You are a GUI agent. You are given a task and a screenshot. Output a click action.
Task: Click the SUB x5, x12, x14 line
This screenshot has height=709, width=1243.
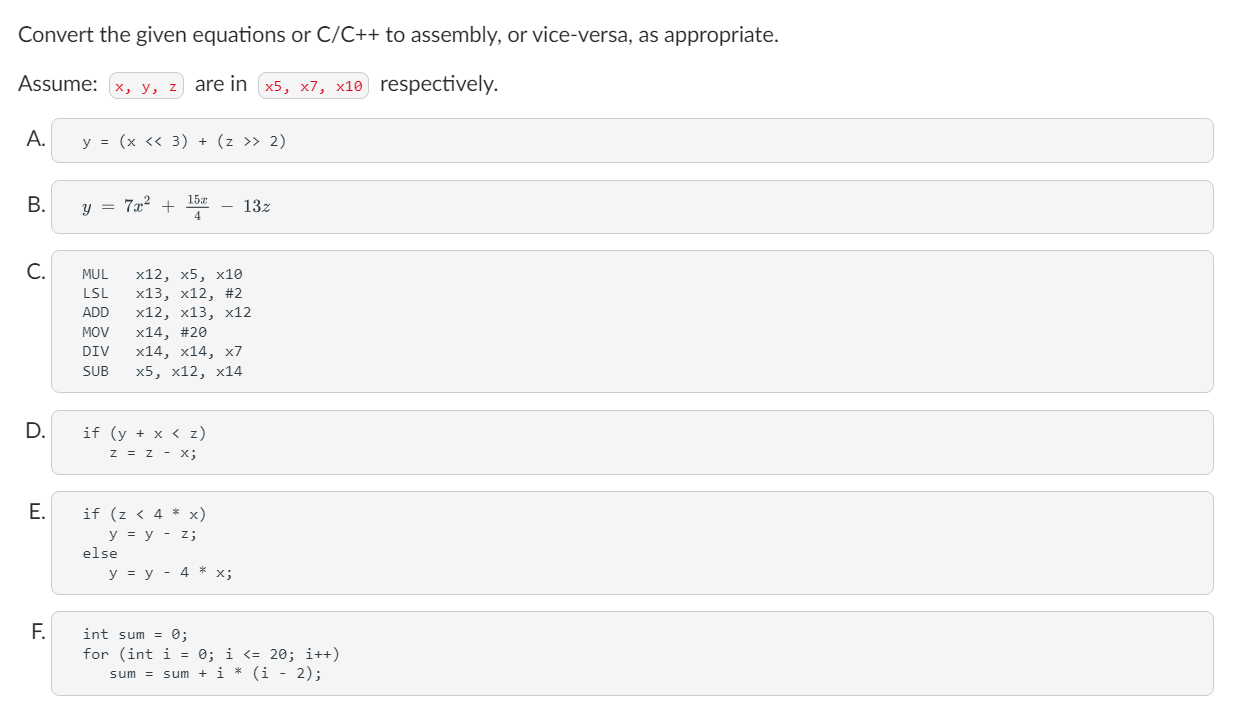pos(163,371)
